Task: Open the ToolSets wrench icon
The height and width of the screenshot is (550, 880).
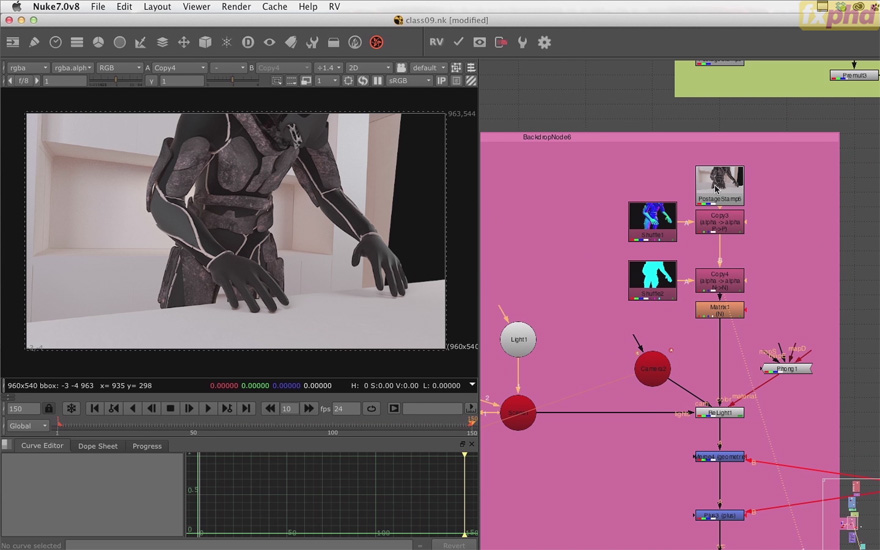Action: point(312,42)
